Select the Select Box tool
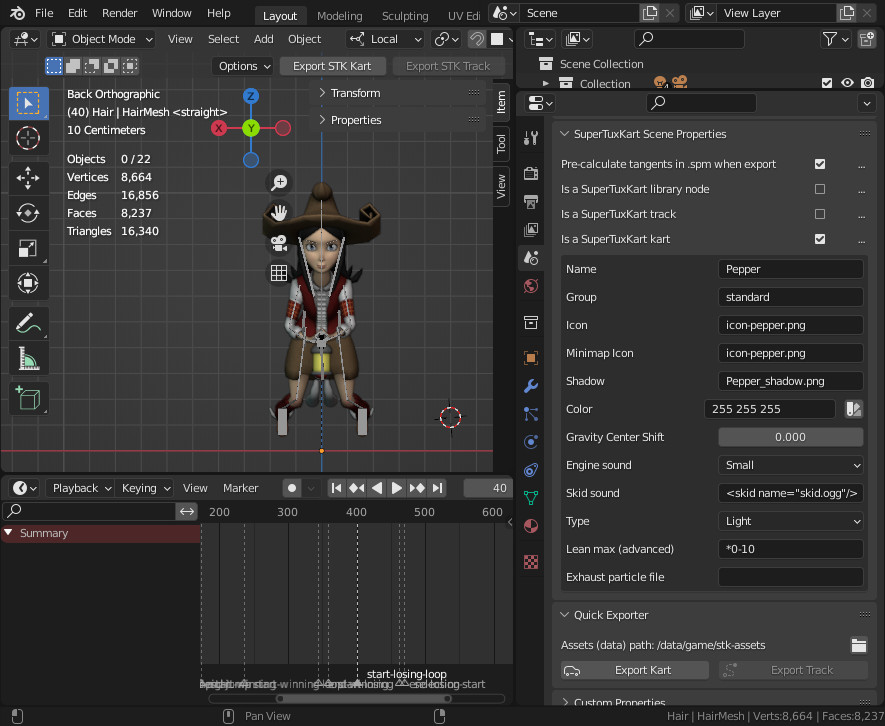 [x=28, y=103]
